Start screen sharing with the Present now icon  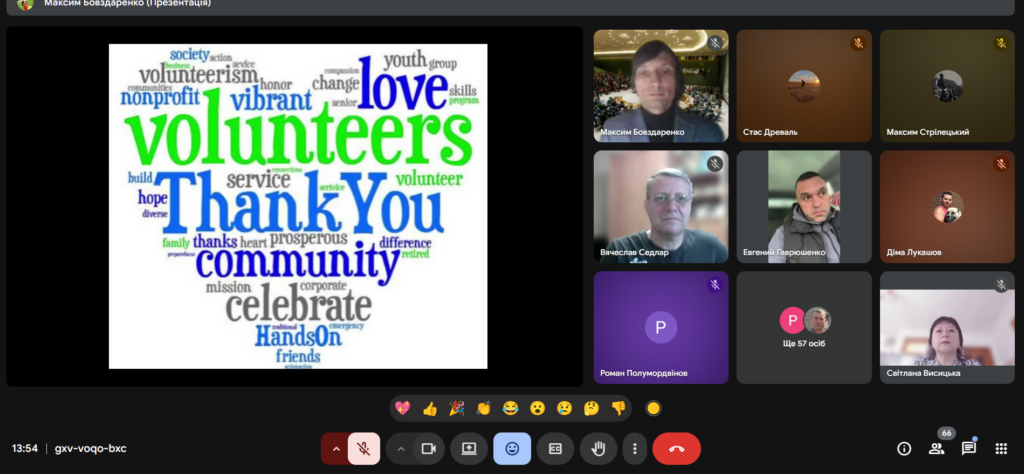[469, 449]
